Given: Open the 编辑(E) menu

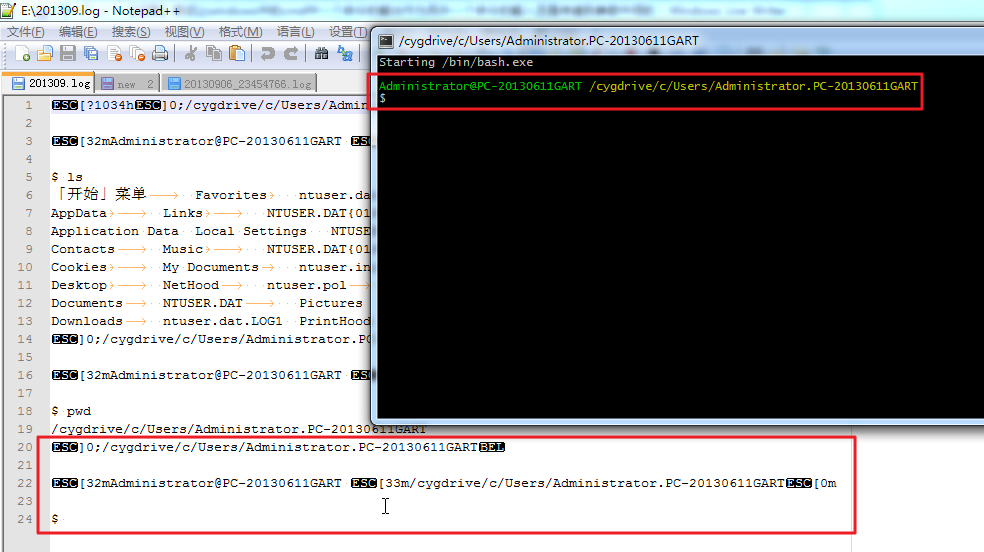Looking at the screenshot, I should (78, 32).
